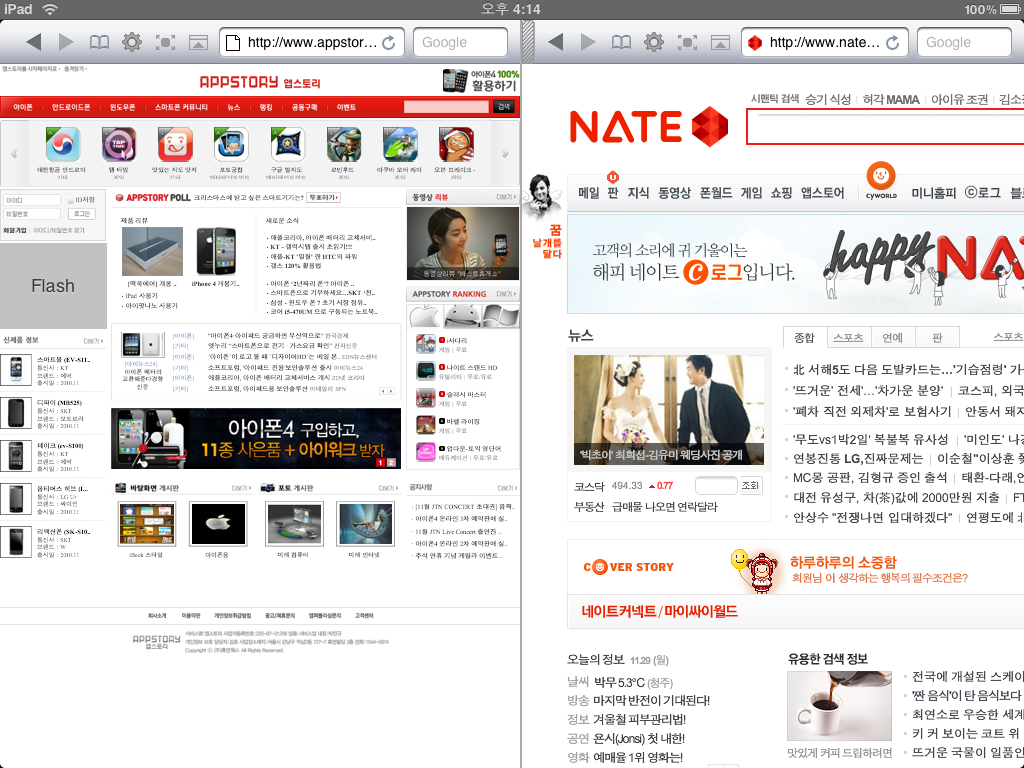Open the 회원가입 sign-up link

pyautogui.click(x=15, y=230)
